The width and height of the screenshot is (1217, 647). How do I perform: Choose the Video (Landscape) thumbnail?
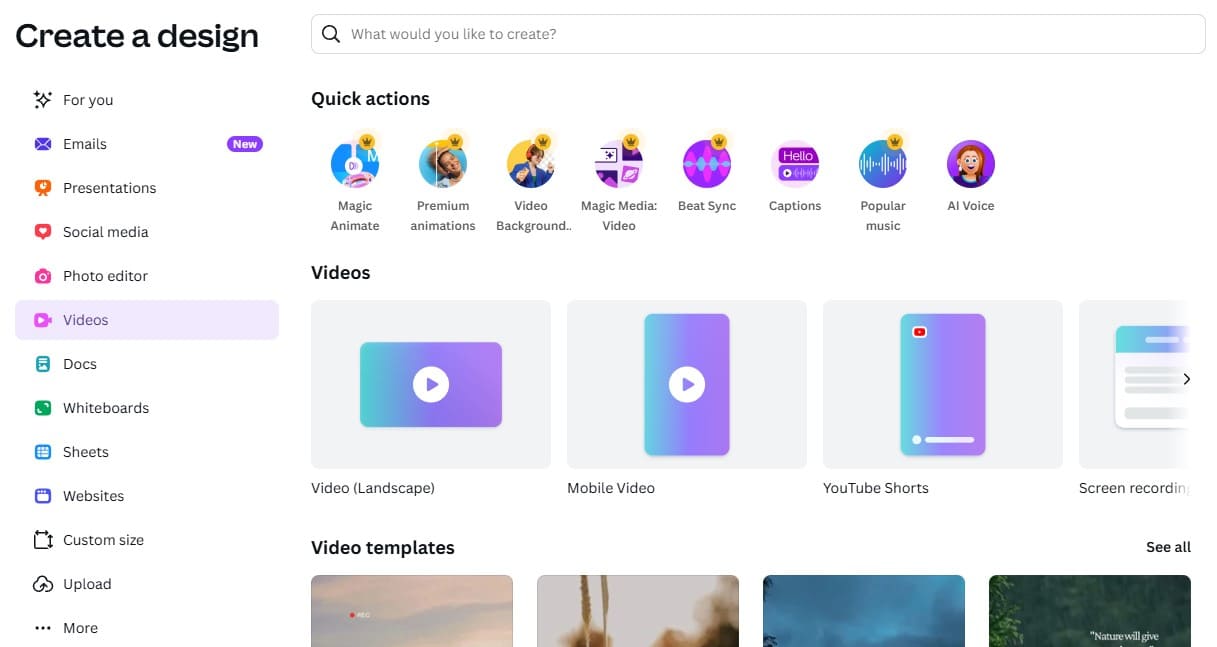(x=431, y=384)
